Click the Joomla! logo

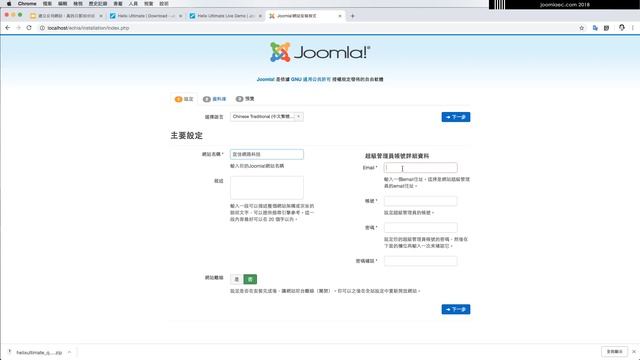(x=320, y=52)
